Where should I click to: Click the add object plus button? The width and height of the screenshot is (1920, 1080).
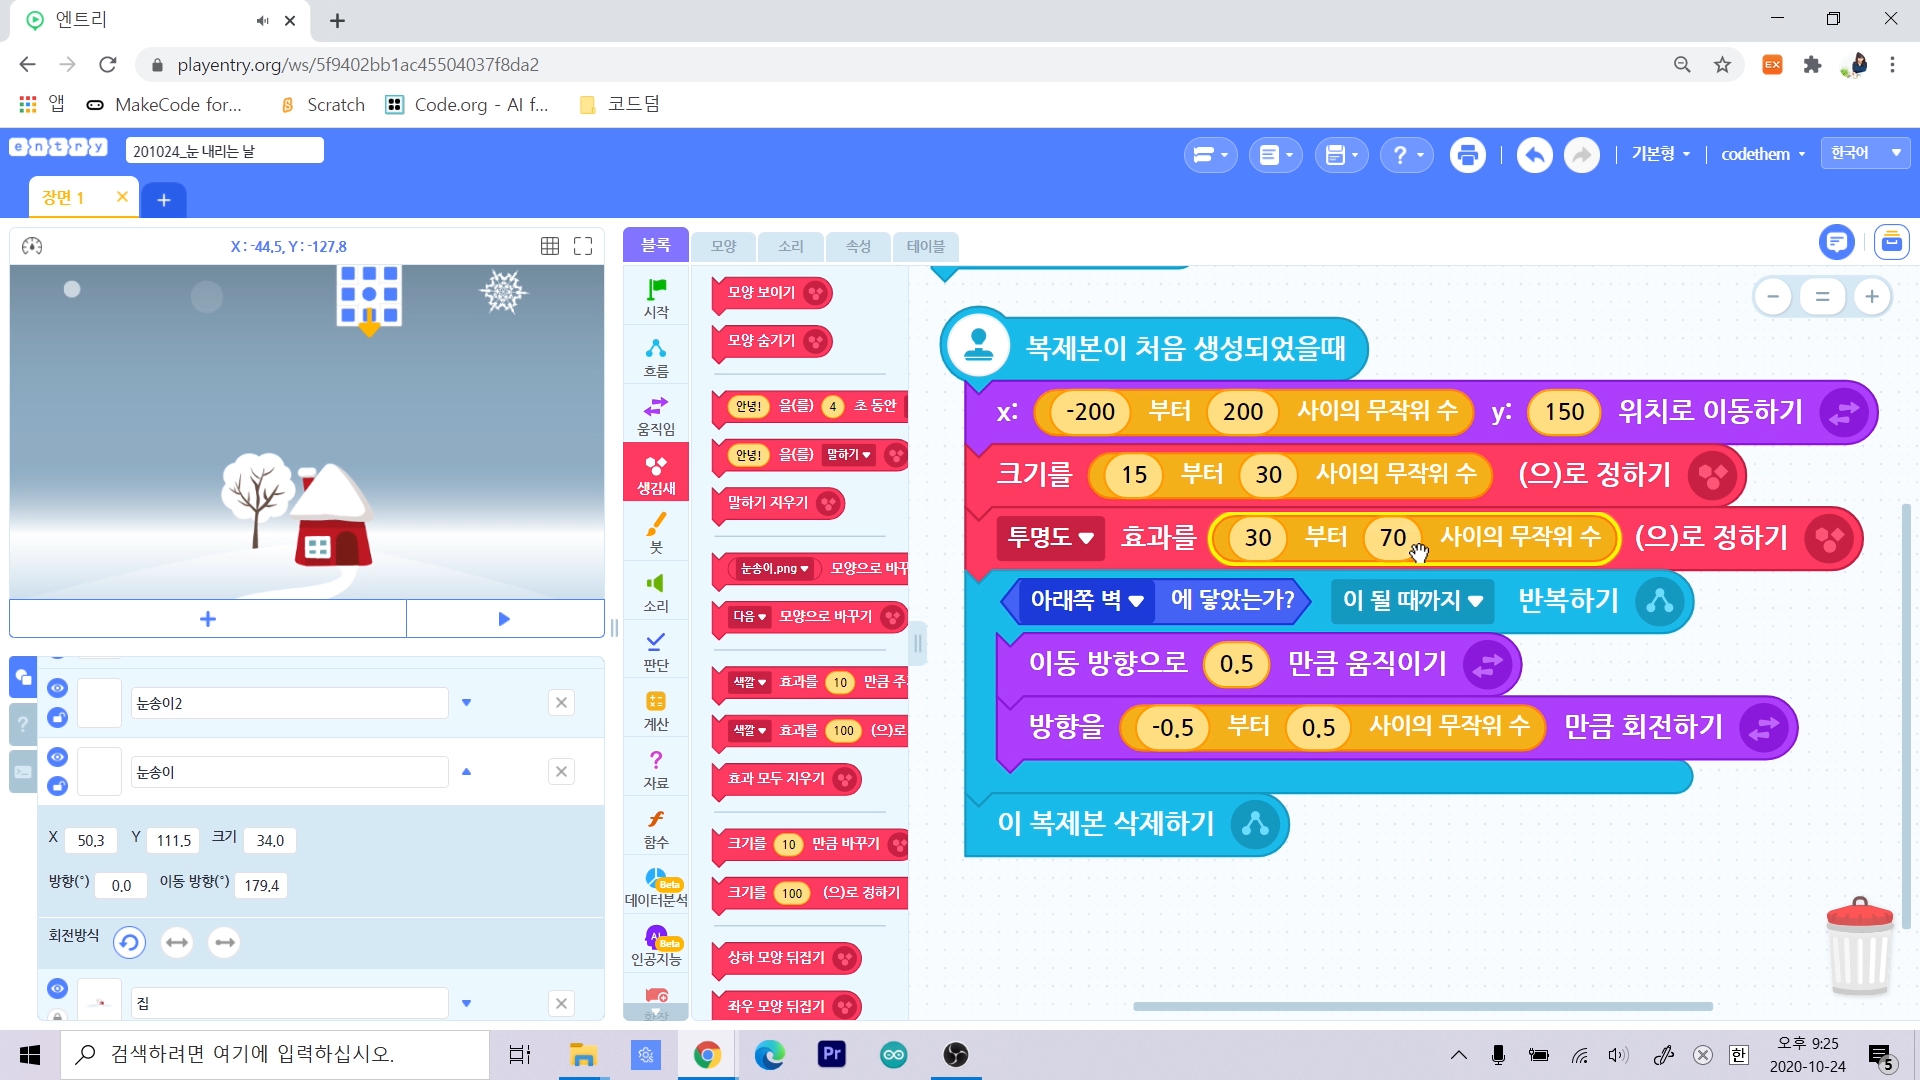208,619
